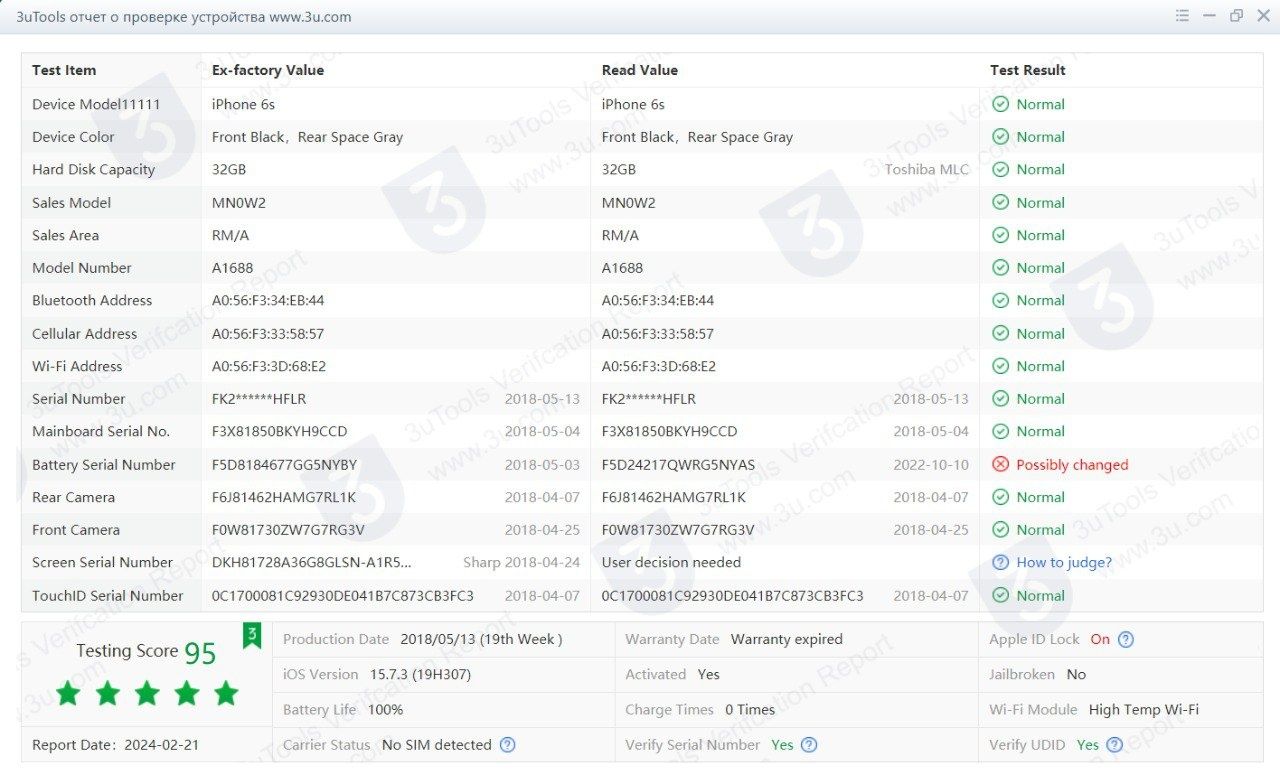Open the list menu icon in title bar
Viewport: 1280px width, 775px height.
click(1182, 16)
